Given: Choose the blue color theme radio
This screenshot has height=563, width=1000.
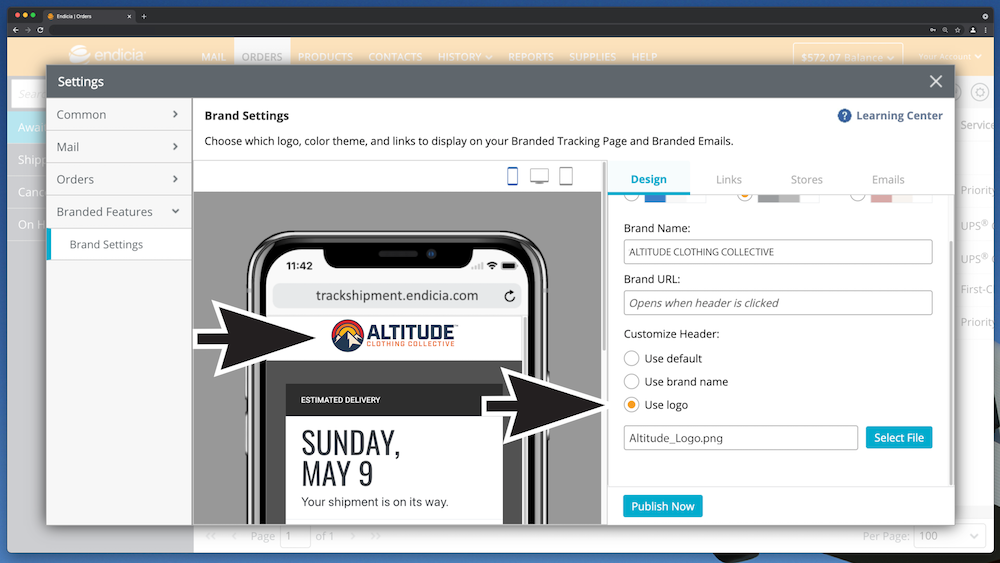Looking at the screenshot, I should pos(631,197).
